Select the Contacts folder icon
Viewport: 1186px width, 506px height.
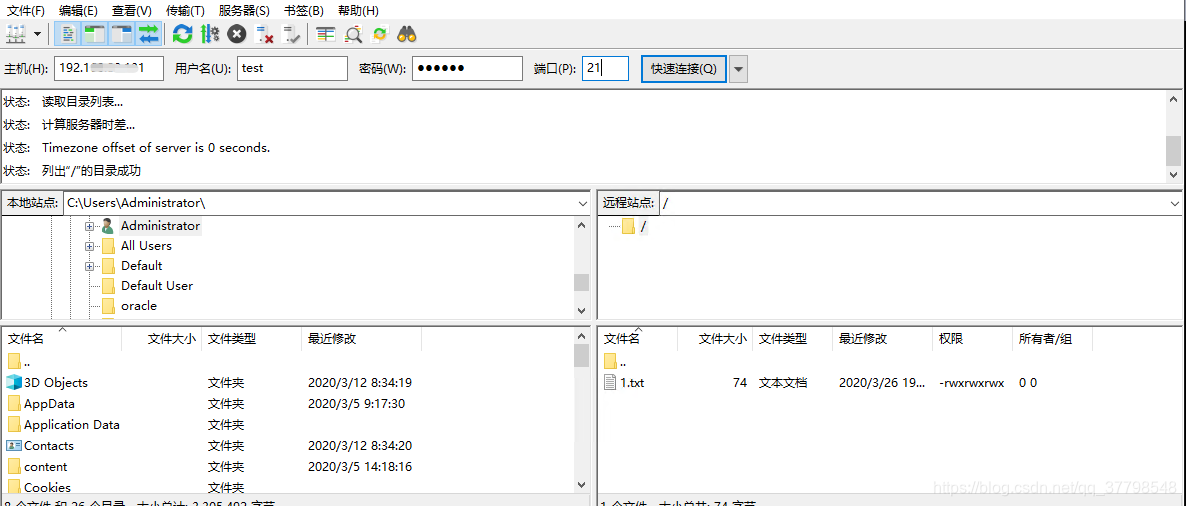[14, 445]
